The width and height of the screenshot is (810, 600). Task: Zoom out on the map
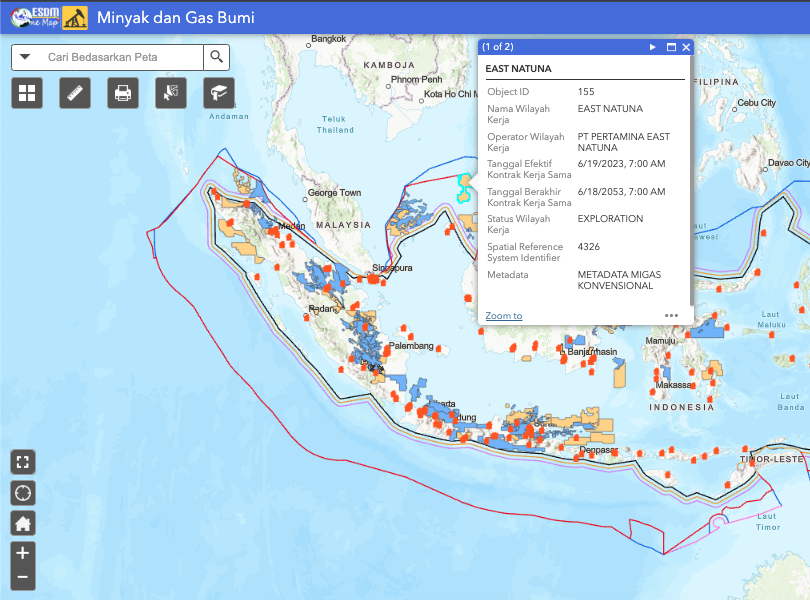tap(23, 578)
